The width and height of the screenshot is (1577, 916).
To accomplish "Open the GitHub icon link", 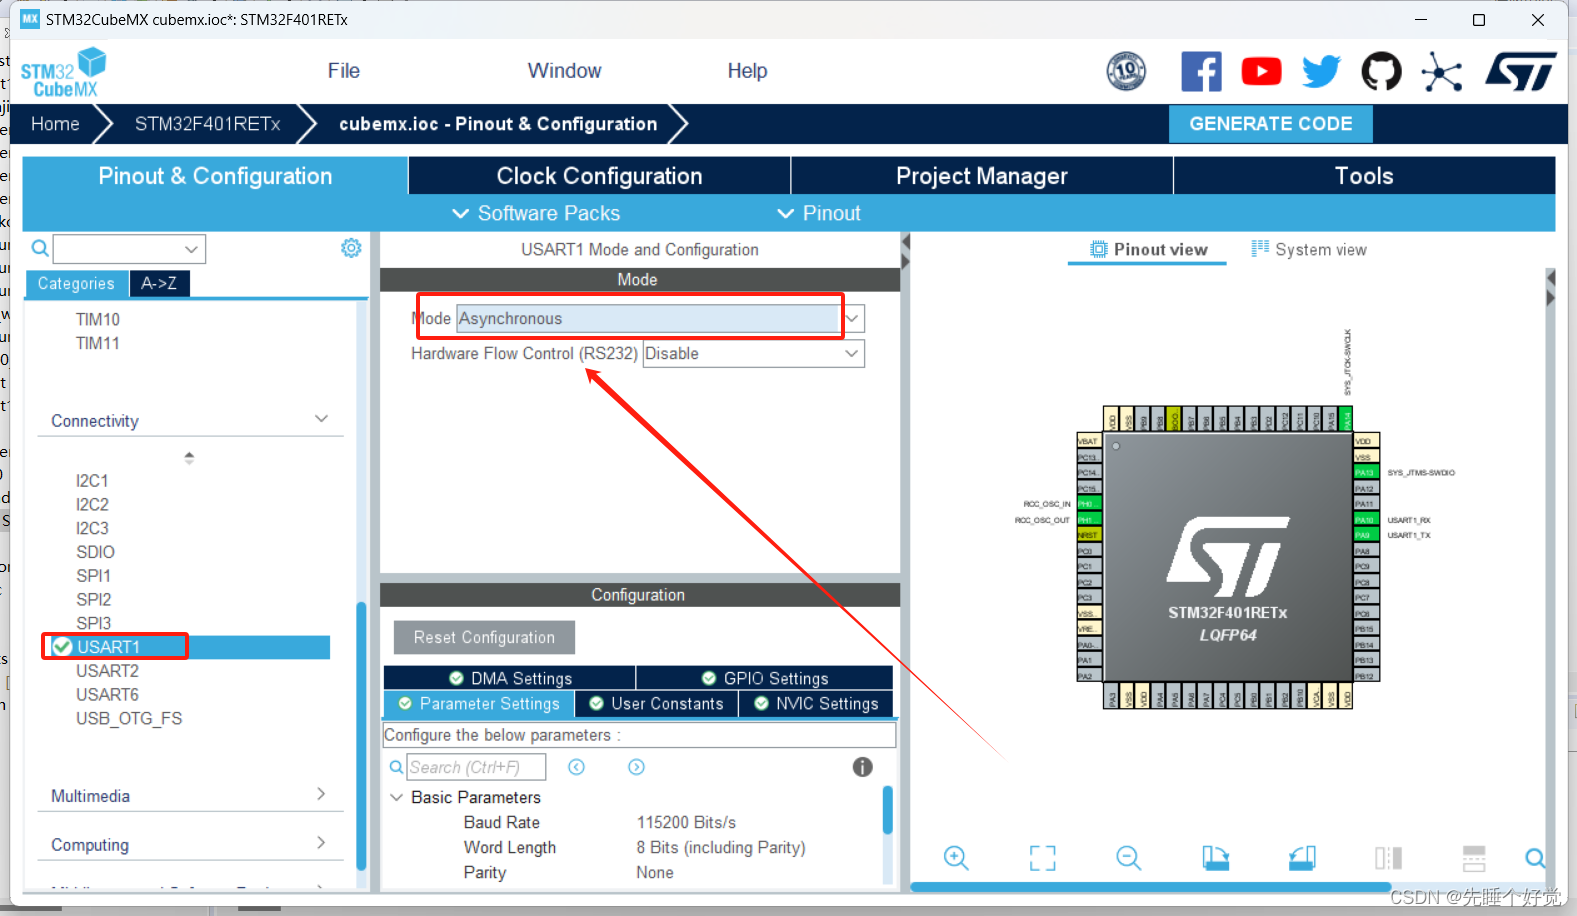I will coord(1381,71).
